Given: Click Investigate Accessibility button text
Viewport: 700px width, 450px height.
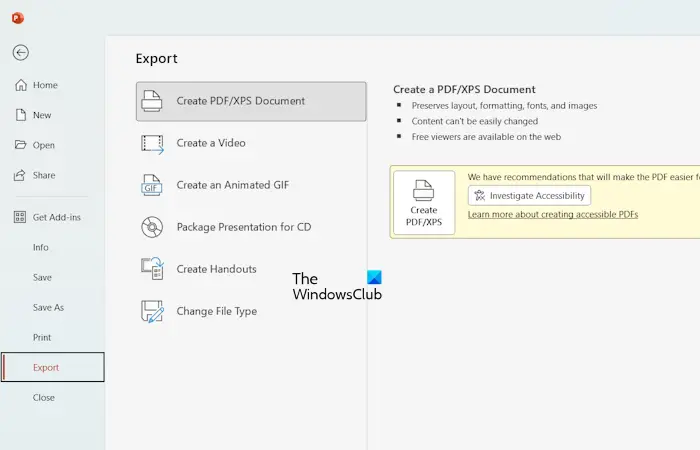Looking at the screenshot, I should point(537,196).
